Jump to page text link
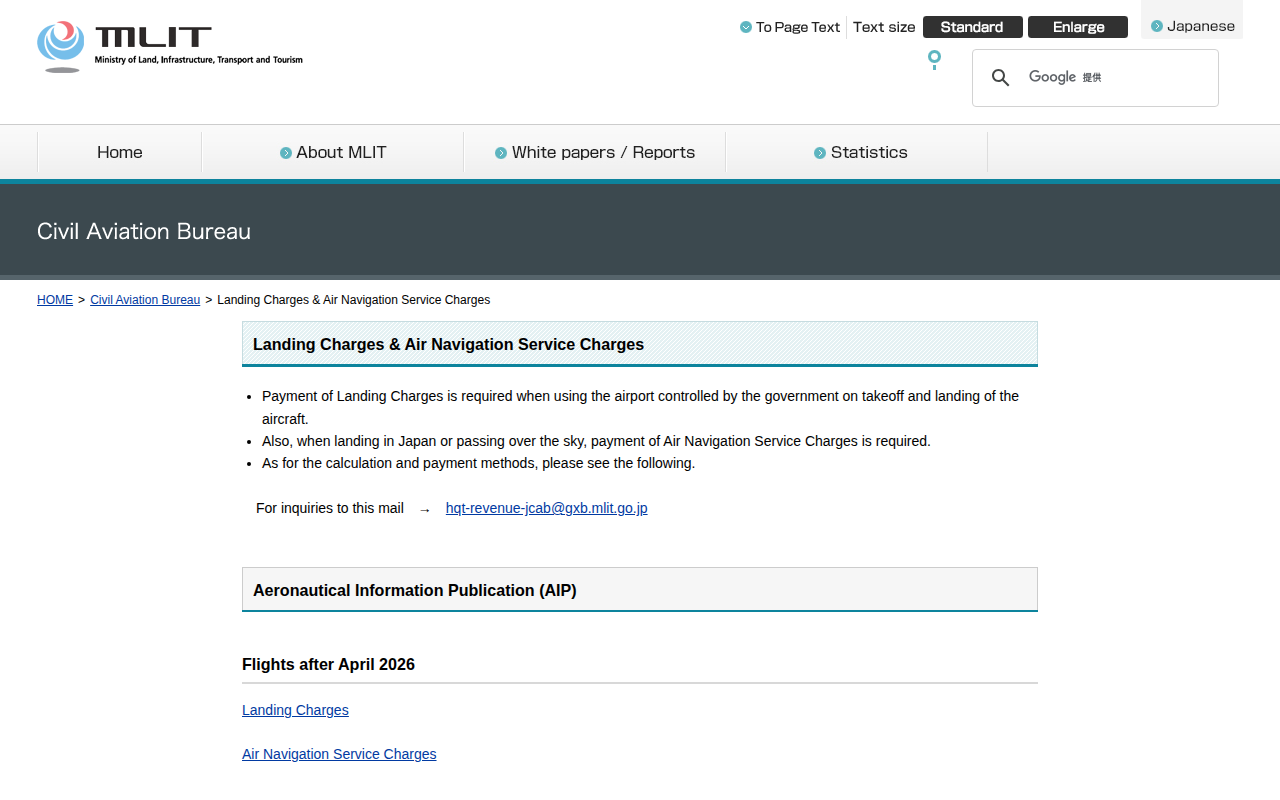This screenshot has height=800, width=1280. point(790,27)
